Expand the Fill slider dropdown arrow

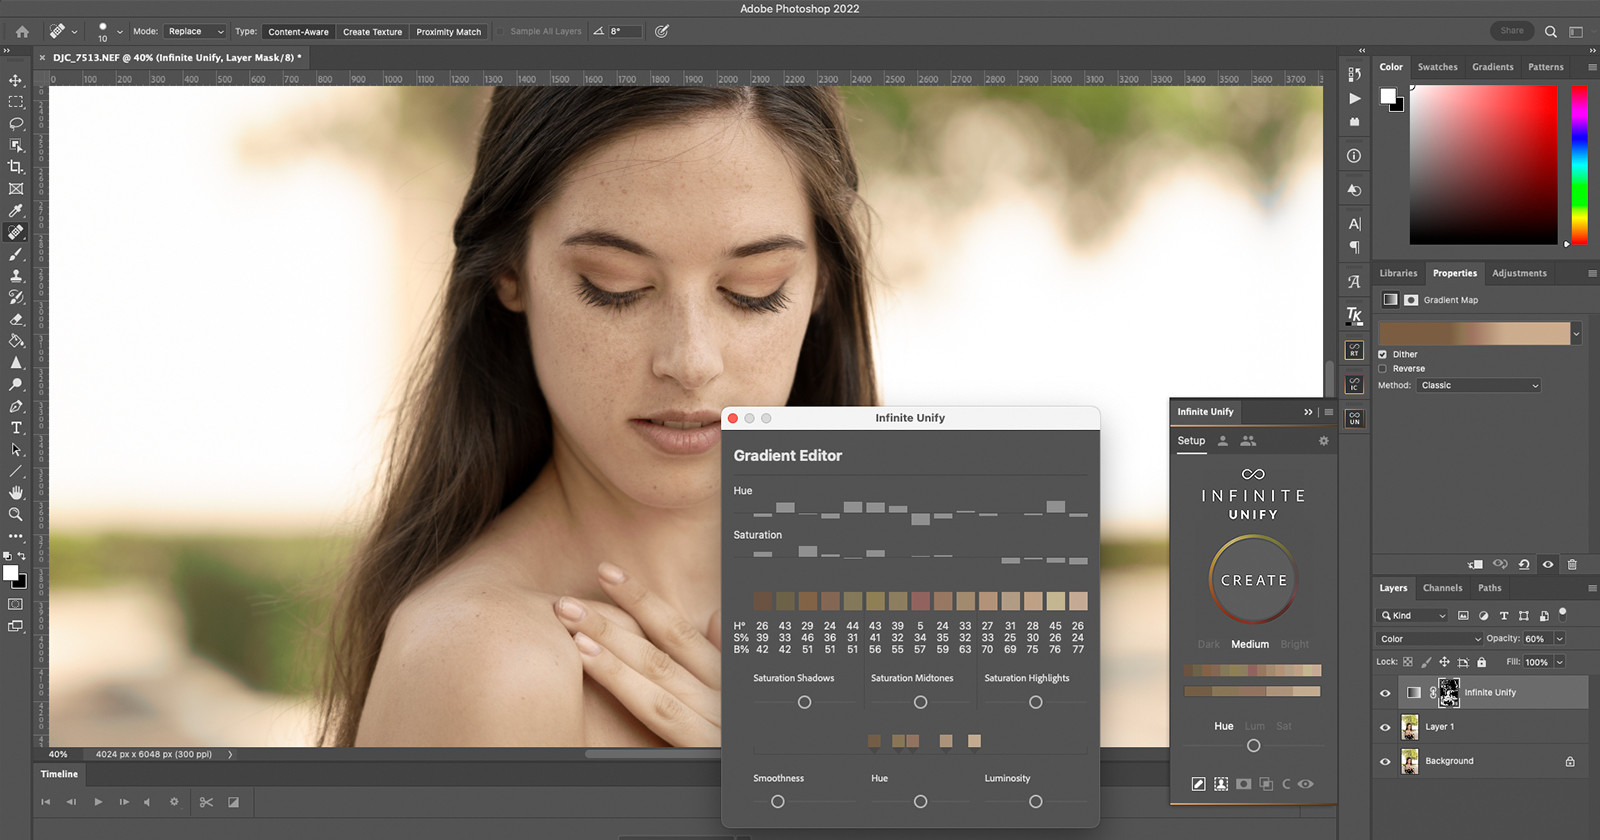(x=1559, y=662)
